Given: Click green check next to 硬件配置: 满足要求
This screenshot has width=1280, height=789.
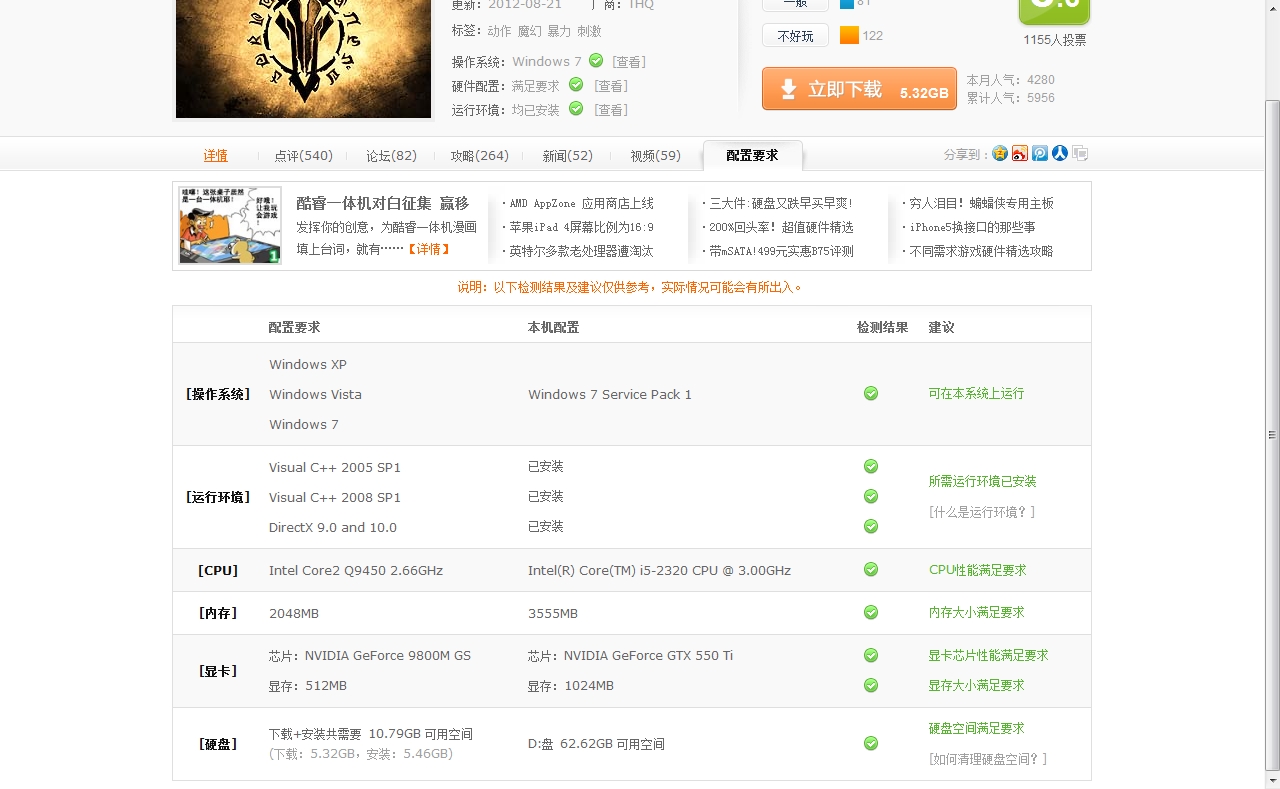Looking at the screenshot, I should (x=576, y=85).
